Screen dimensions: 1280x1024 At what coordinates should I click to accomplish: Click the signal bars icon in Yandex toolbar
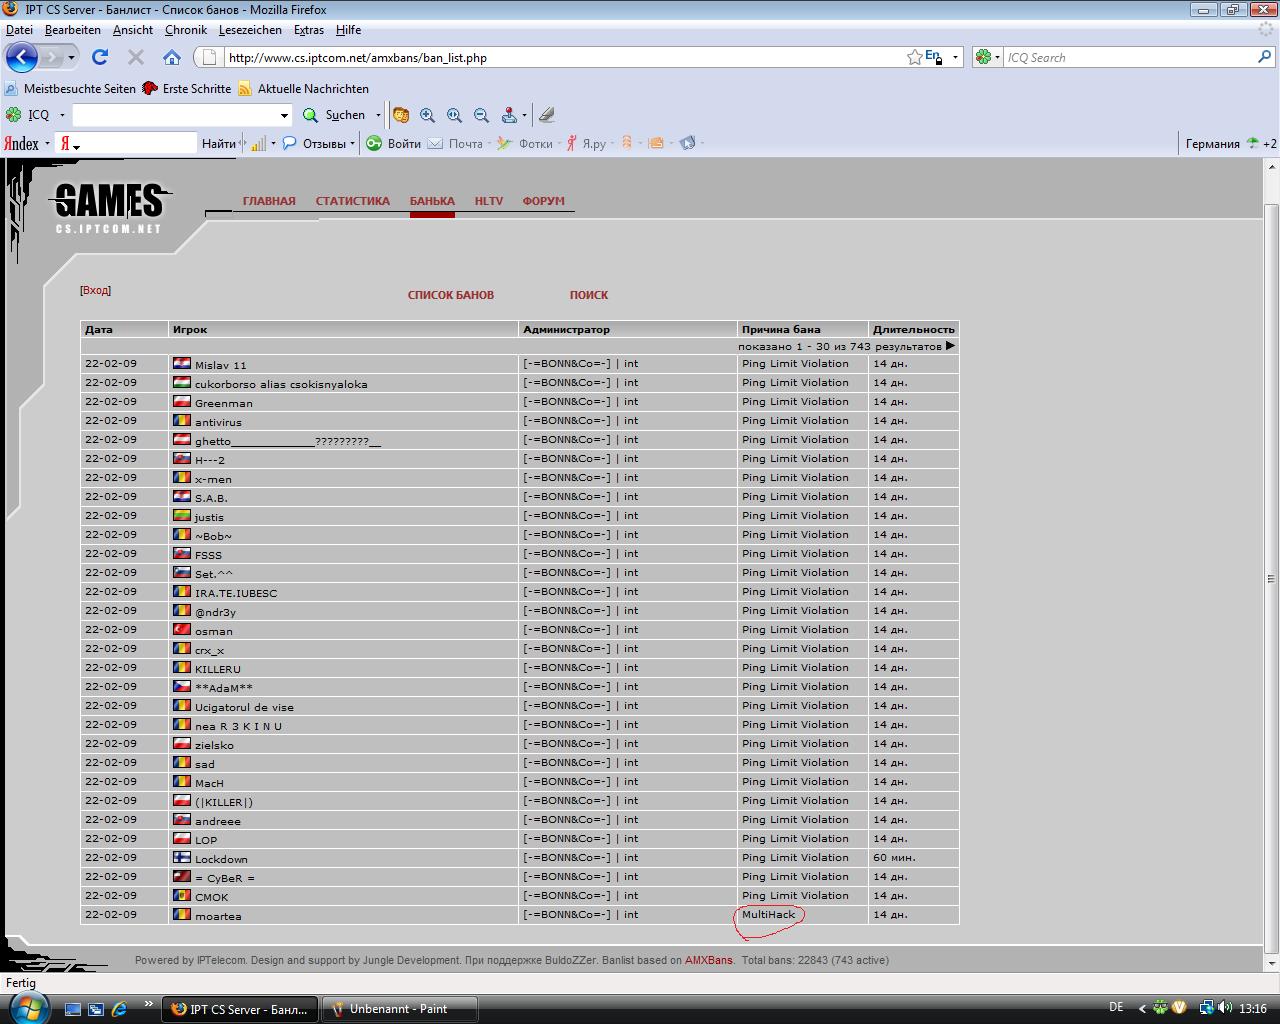[x=258, y=143]
